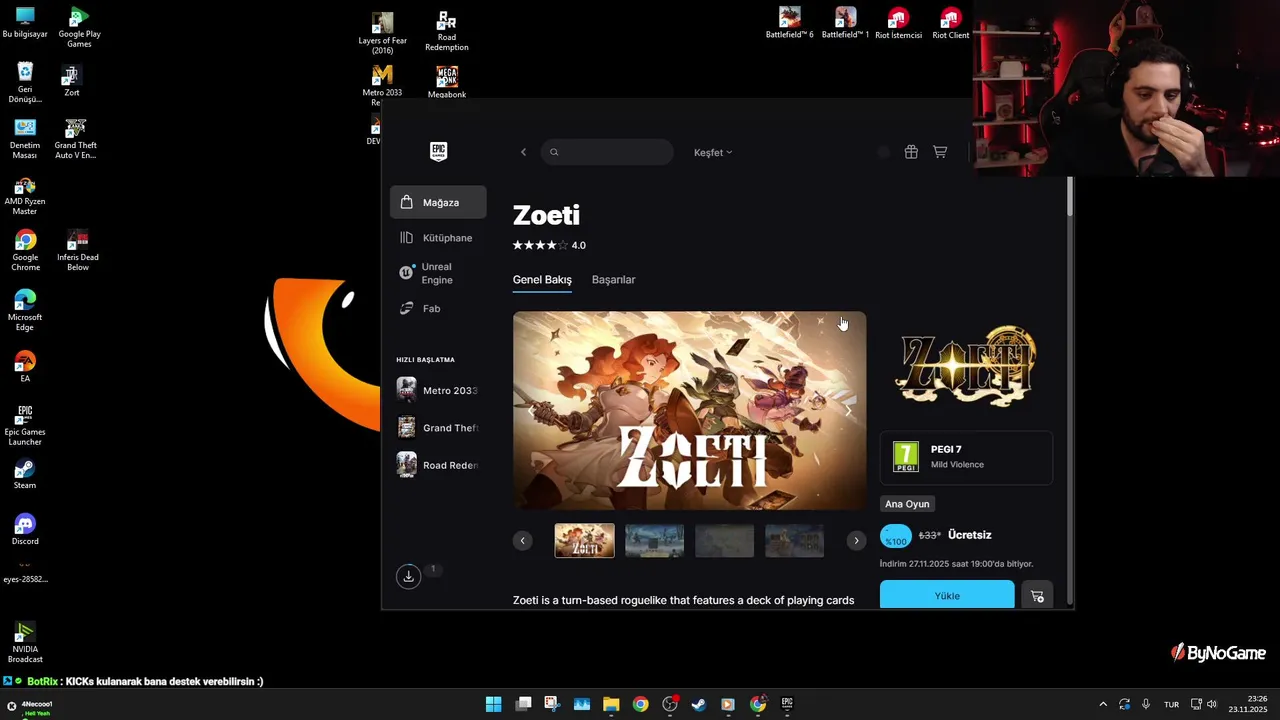Launch Metro 2033 from quick launch
The height and width of the screenshot is (720, 1280).
(x=438, y=390)
